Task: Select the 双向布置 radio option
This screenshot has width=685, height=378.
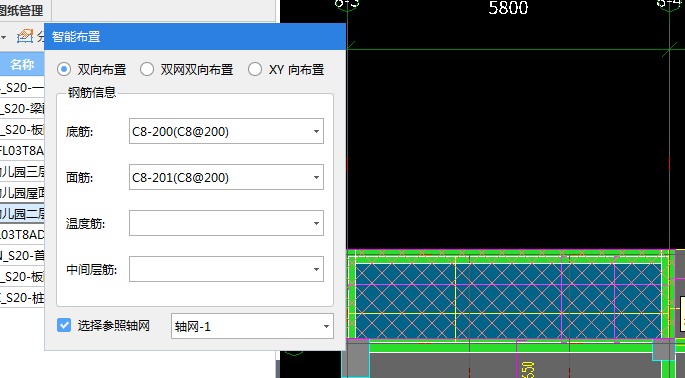Action: pos(64,69)
